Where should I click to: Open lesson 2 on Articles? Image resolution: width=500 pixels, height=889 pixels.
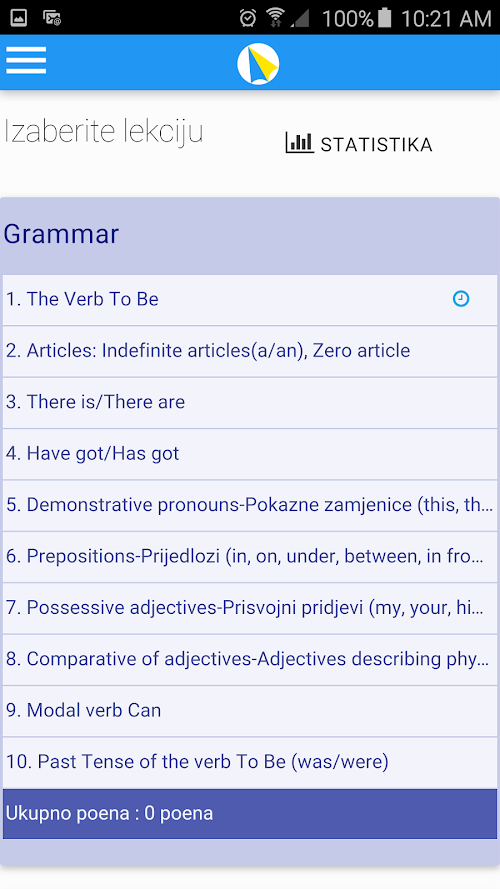pyautogui.click(x=250, y=352)
